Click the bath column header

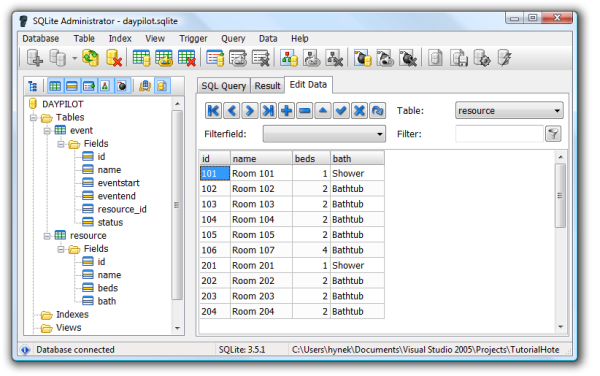click(357, 158)
